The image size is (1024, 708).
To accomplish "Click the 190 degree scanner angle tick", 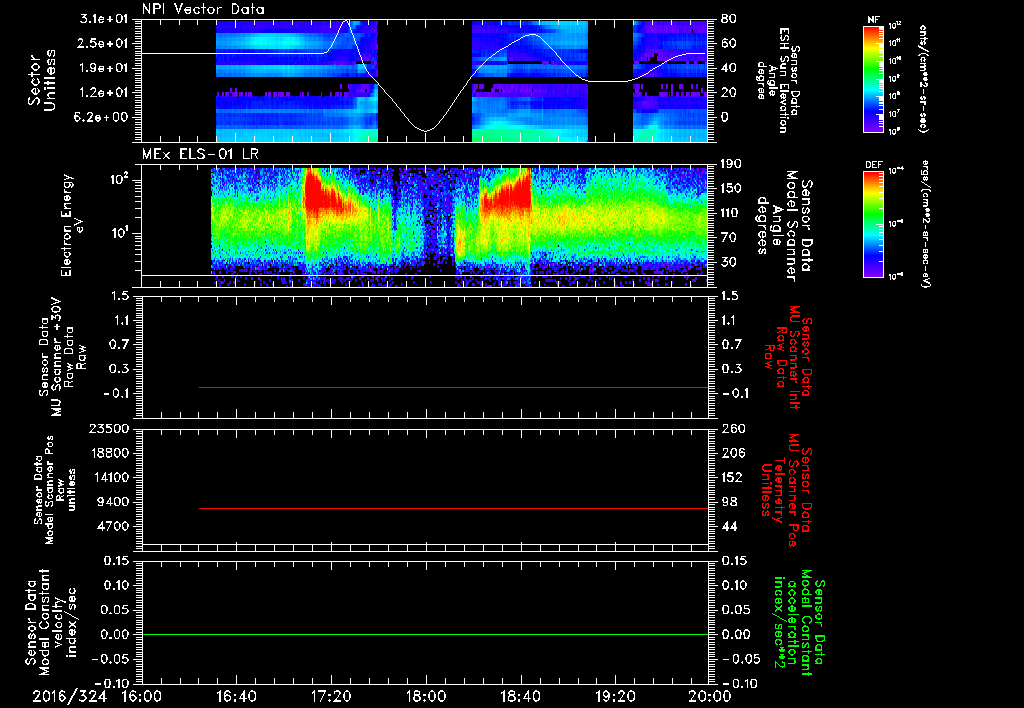I will pos(731,164).
